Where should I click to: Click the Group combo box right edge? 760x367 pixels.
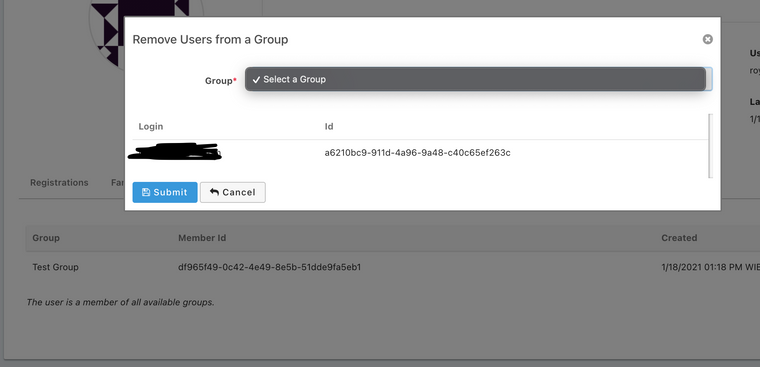click(709, 79)
